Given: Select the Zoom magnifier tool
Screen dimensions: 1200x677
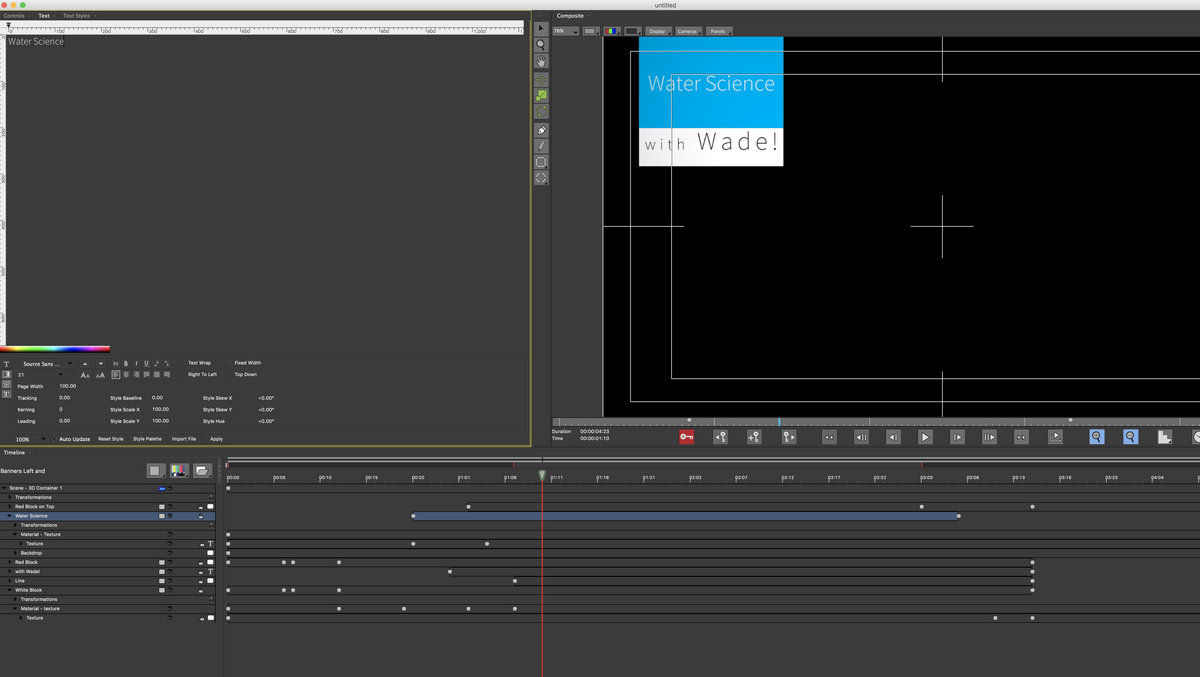Looking at the screenshot, I should tap(541, 45).
